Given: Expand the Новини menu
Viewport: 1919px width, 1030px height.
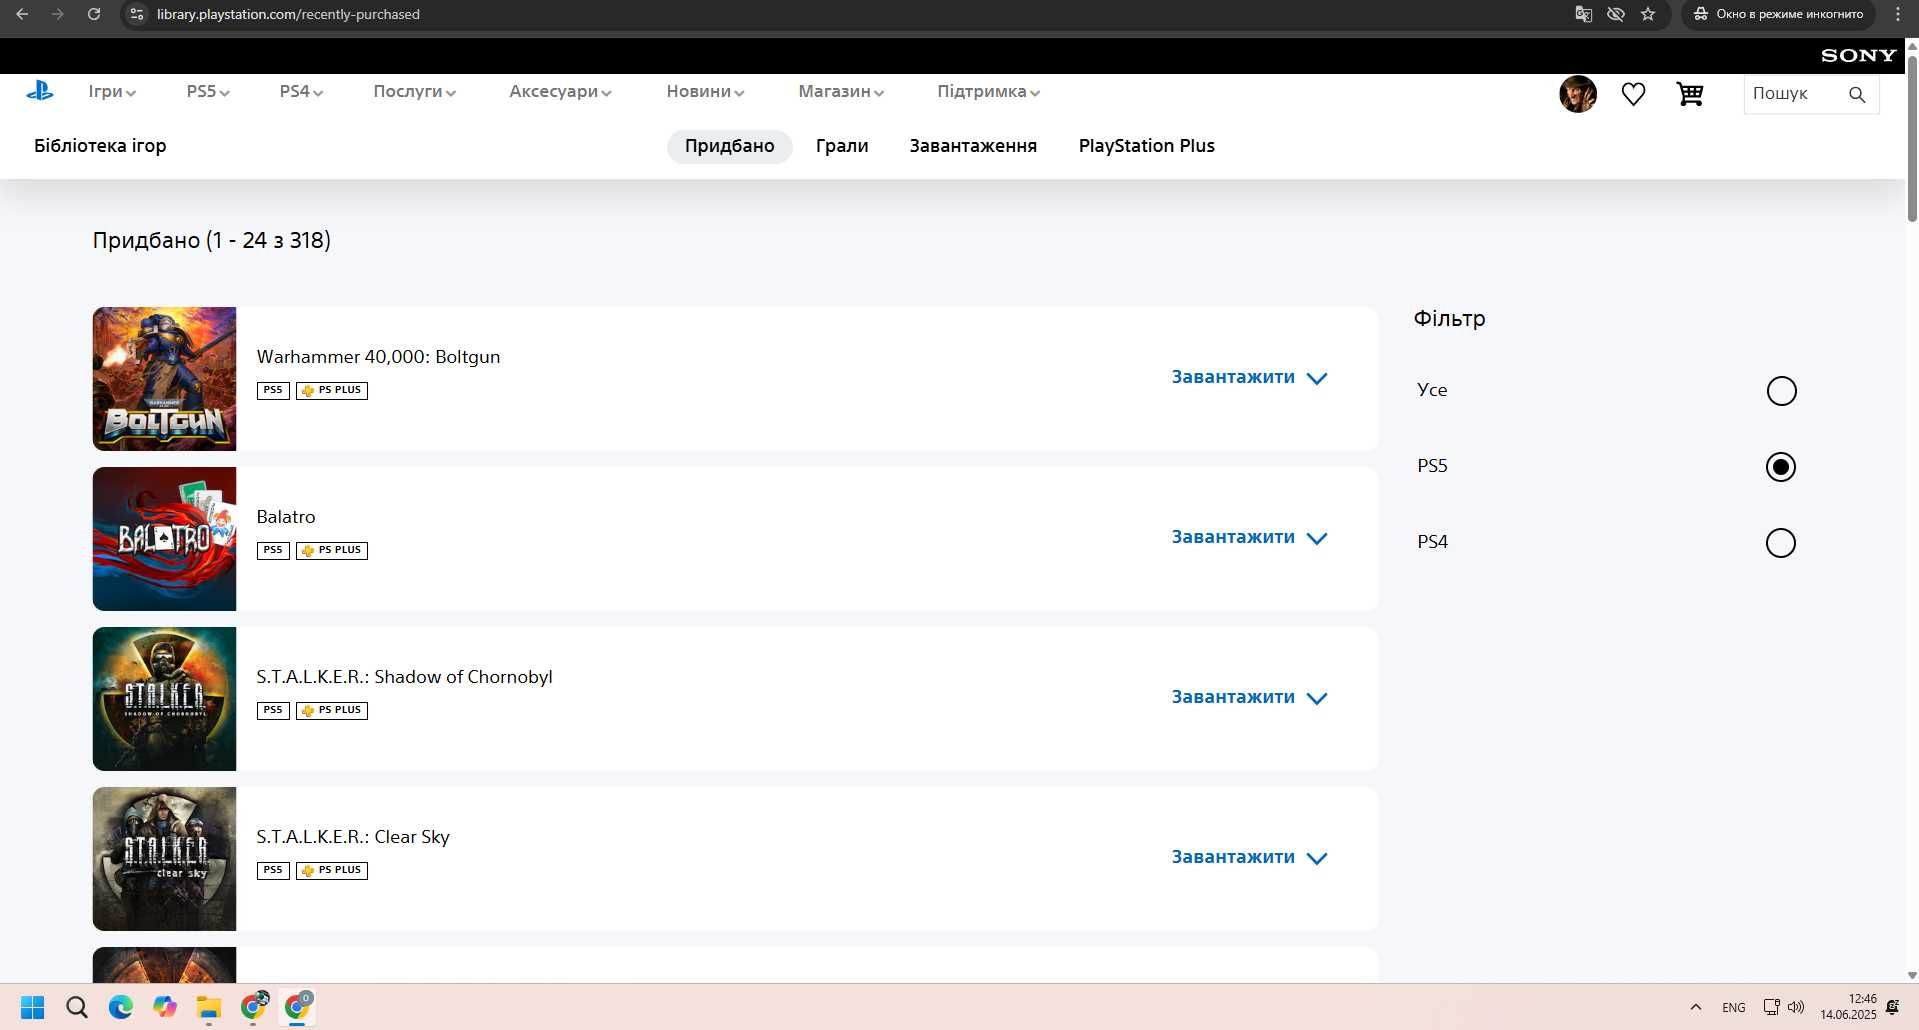Looking at the screenshot, I should (705, 91).
